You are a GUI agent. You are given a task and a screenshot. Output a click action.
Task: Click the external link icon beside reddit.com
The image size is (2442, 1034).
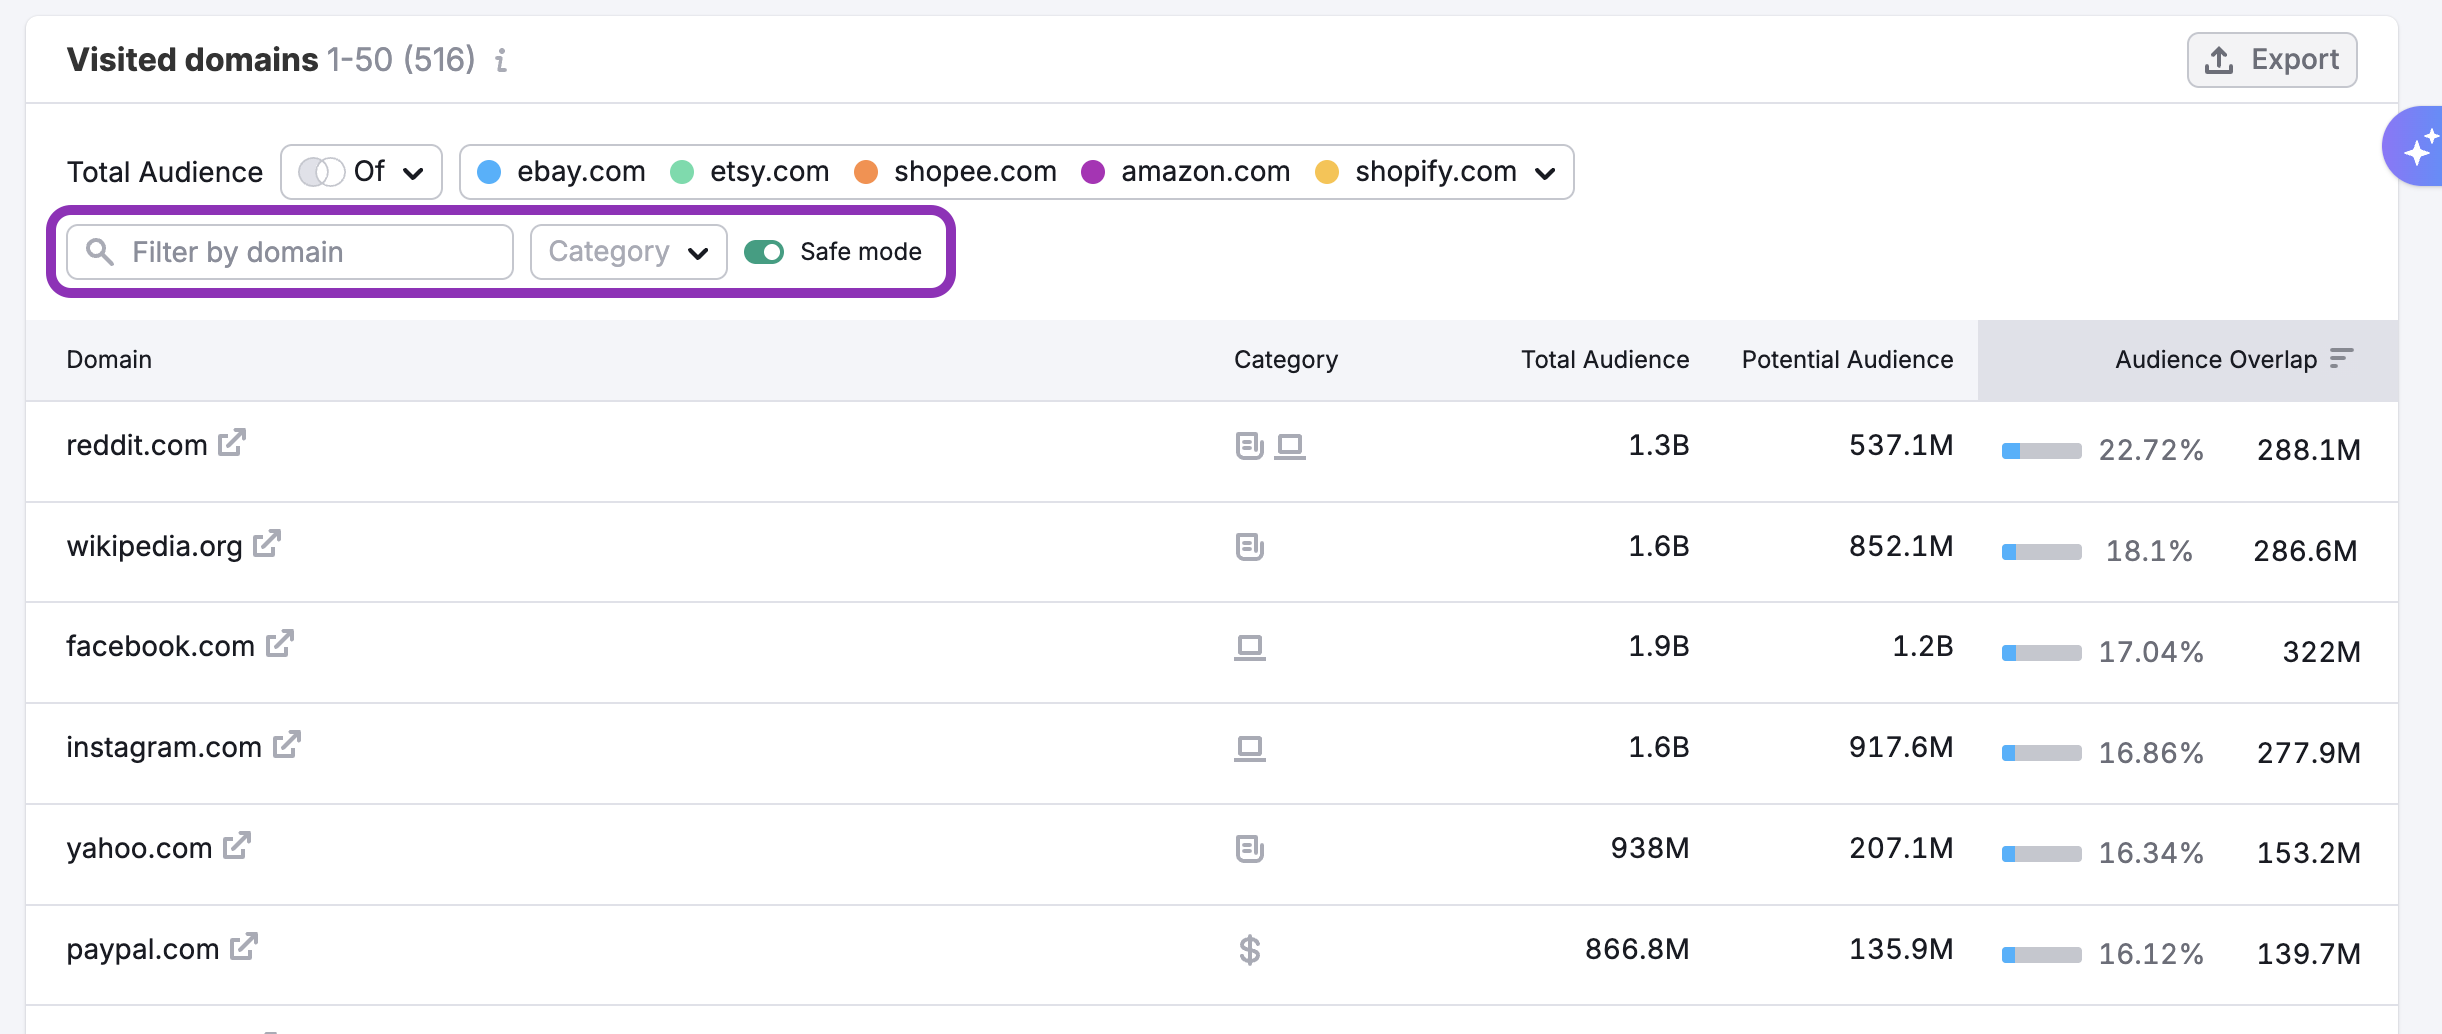tap(233, 443)
